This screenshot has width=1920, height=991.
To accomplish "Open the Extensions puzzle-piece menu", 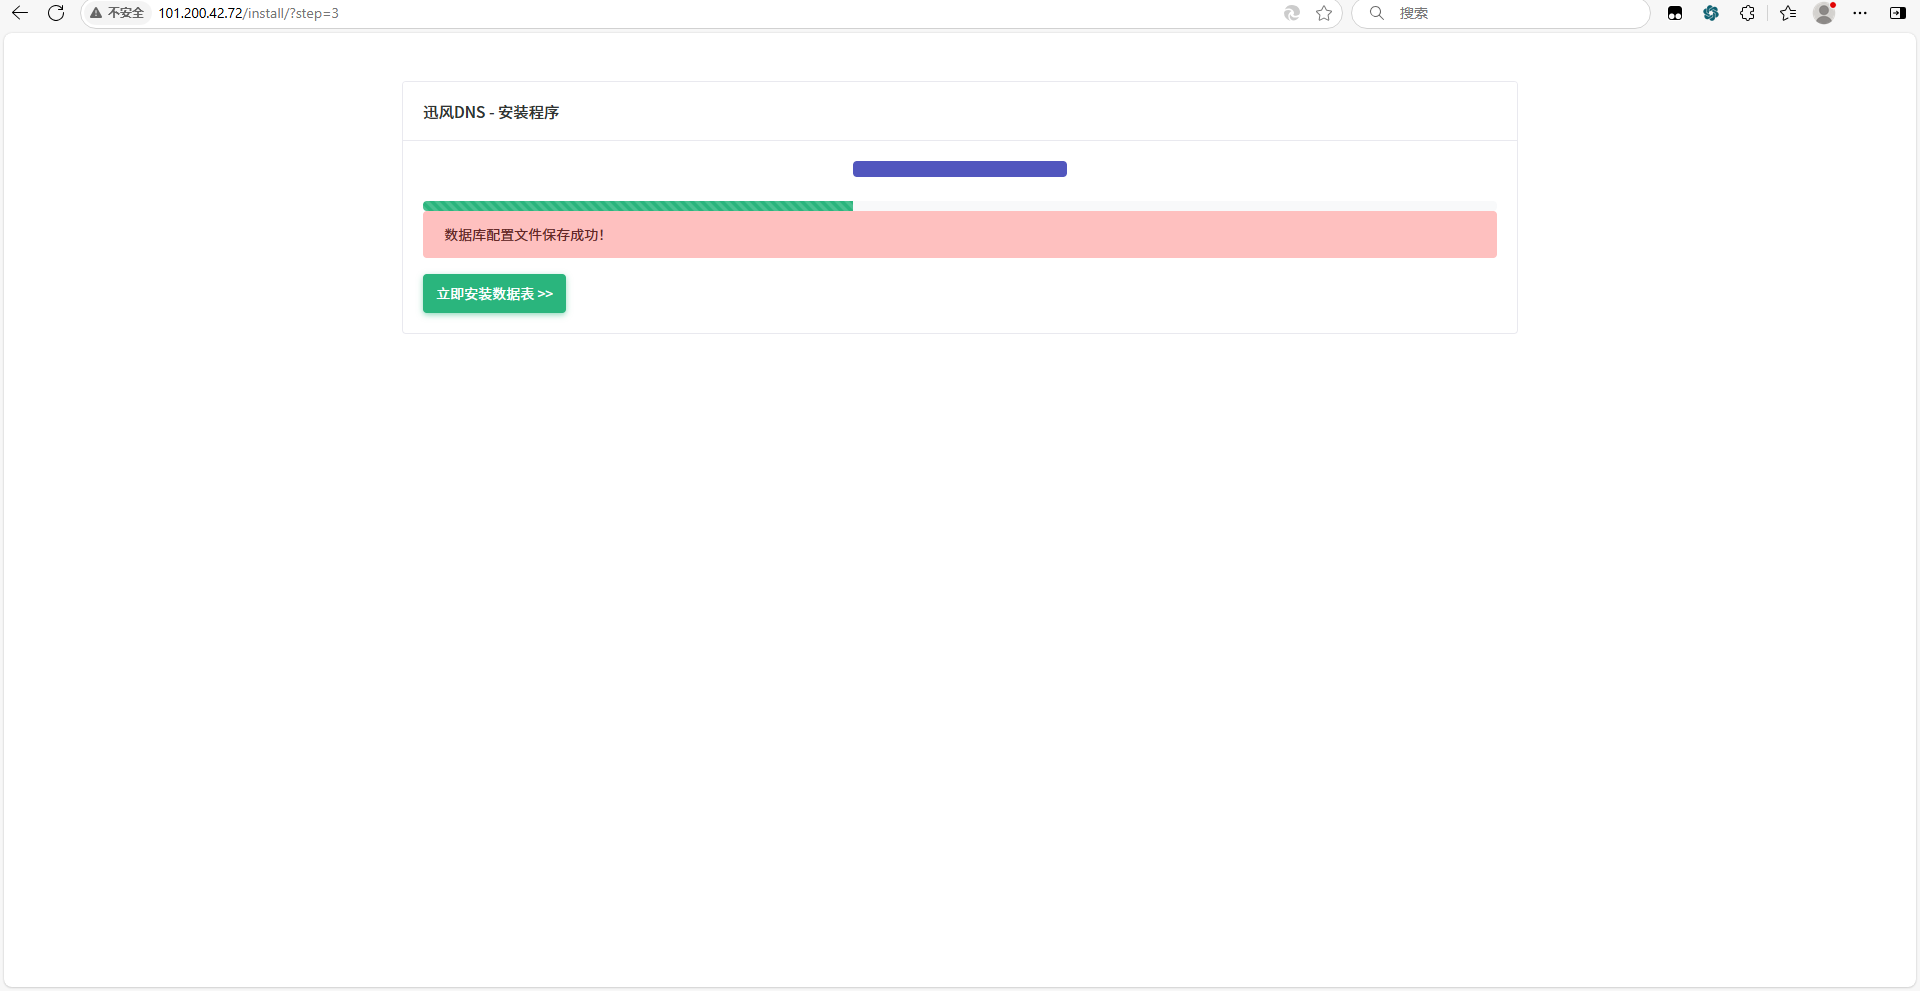I will 1747,13.
